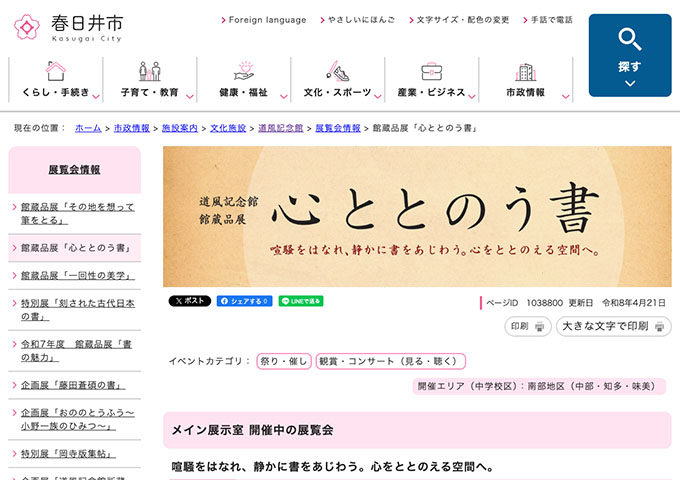The image size is (680, 480).
Task: Click the 更新日 令和8年4月21日 text
Action: [x=617, y=303]
